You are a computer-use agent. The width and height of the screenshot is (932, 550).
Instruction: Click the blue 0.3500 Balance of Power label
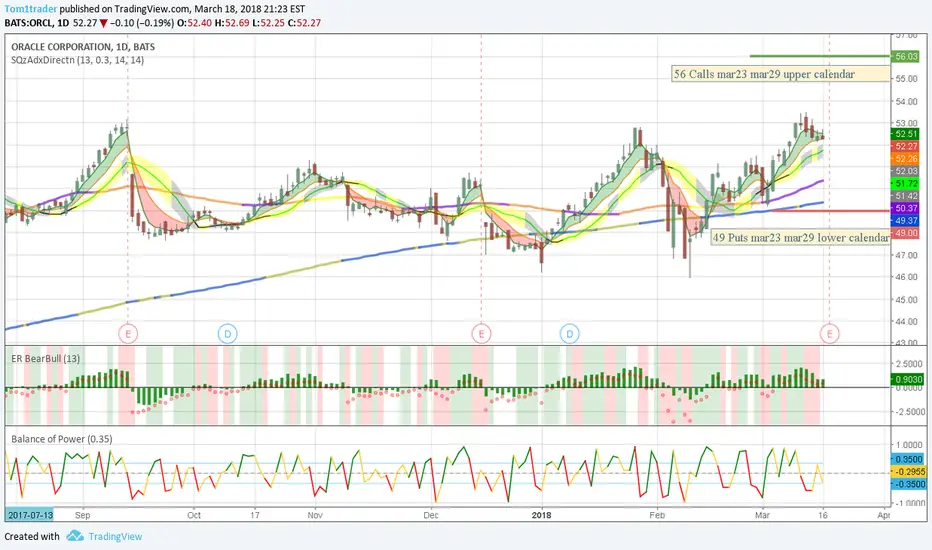(x=909, y=459)
